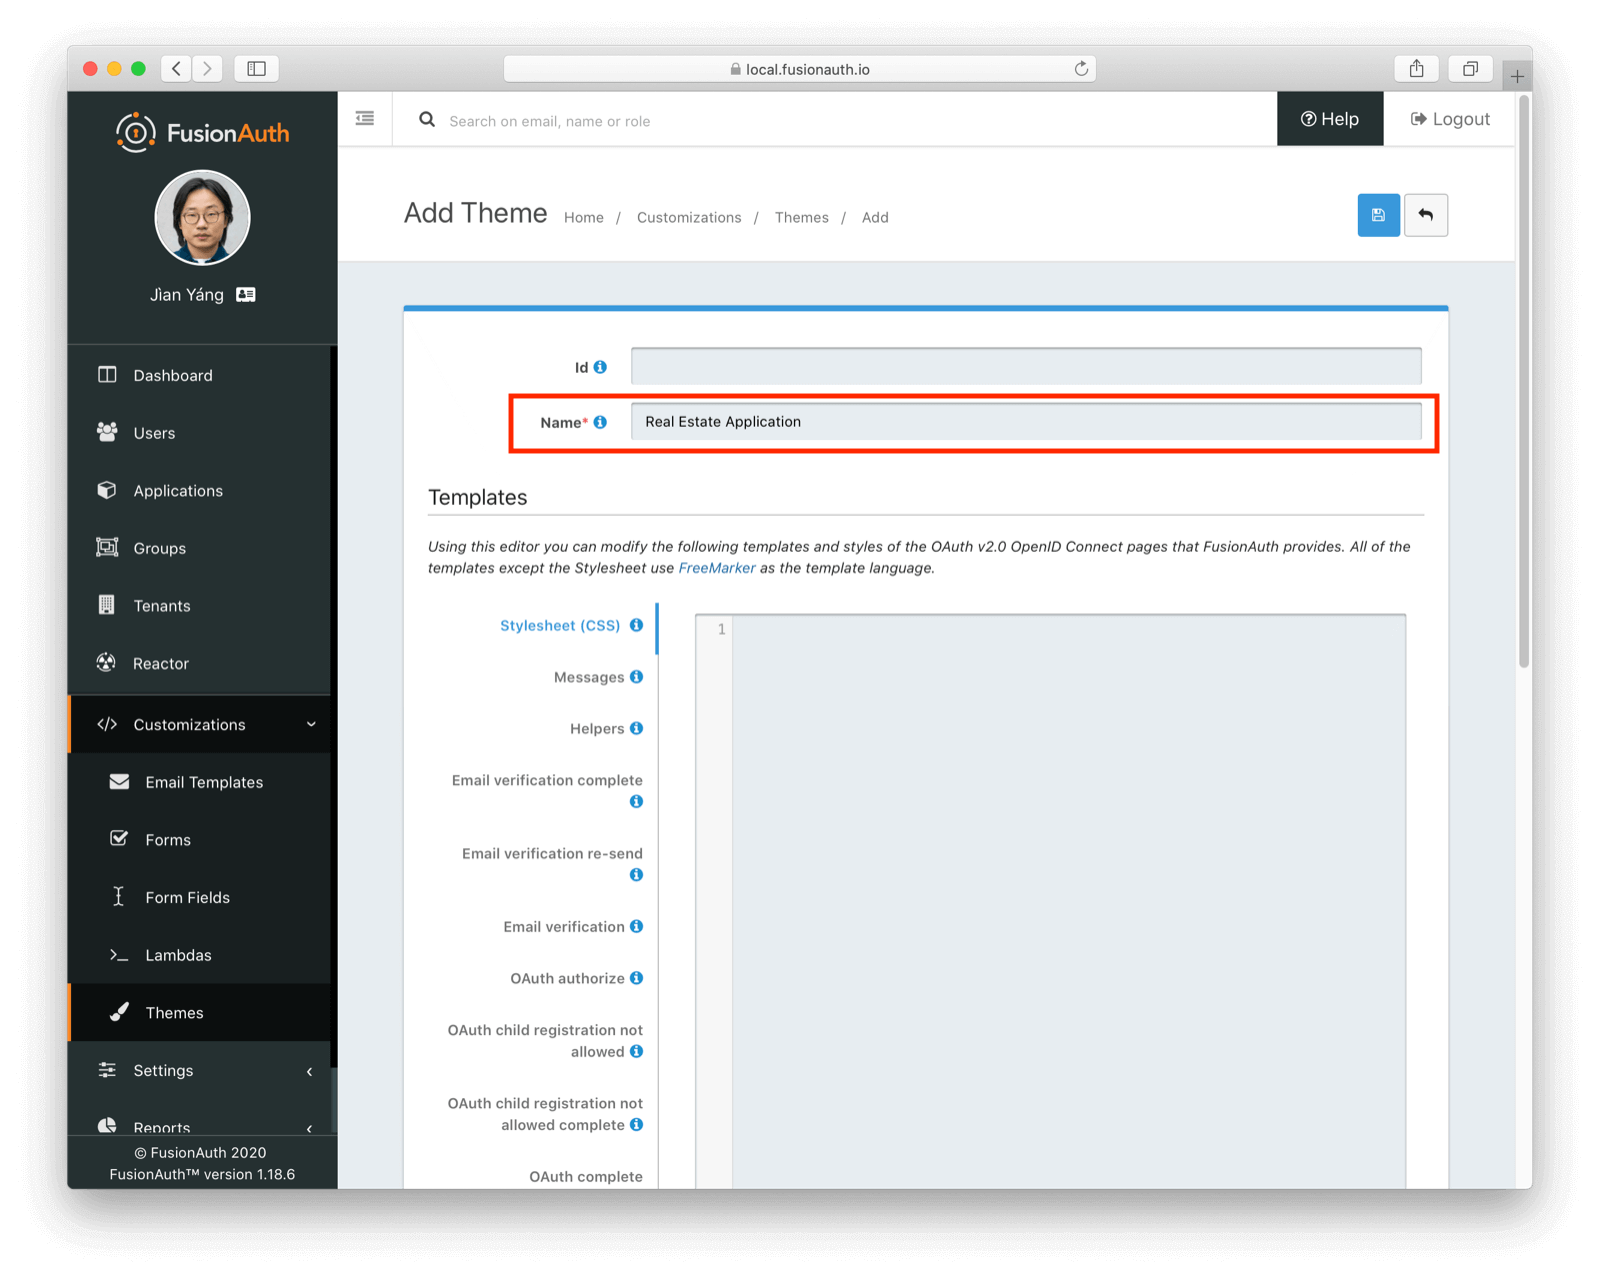Click the Safari forward arrow
This screenshot has width=1600, height=1278.
coord(207,68)
